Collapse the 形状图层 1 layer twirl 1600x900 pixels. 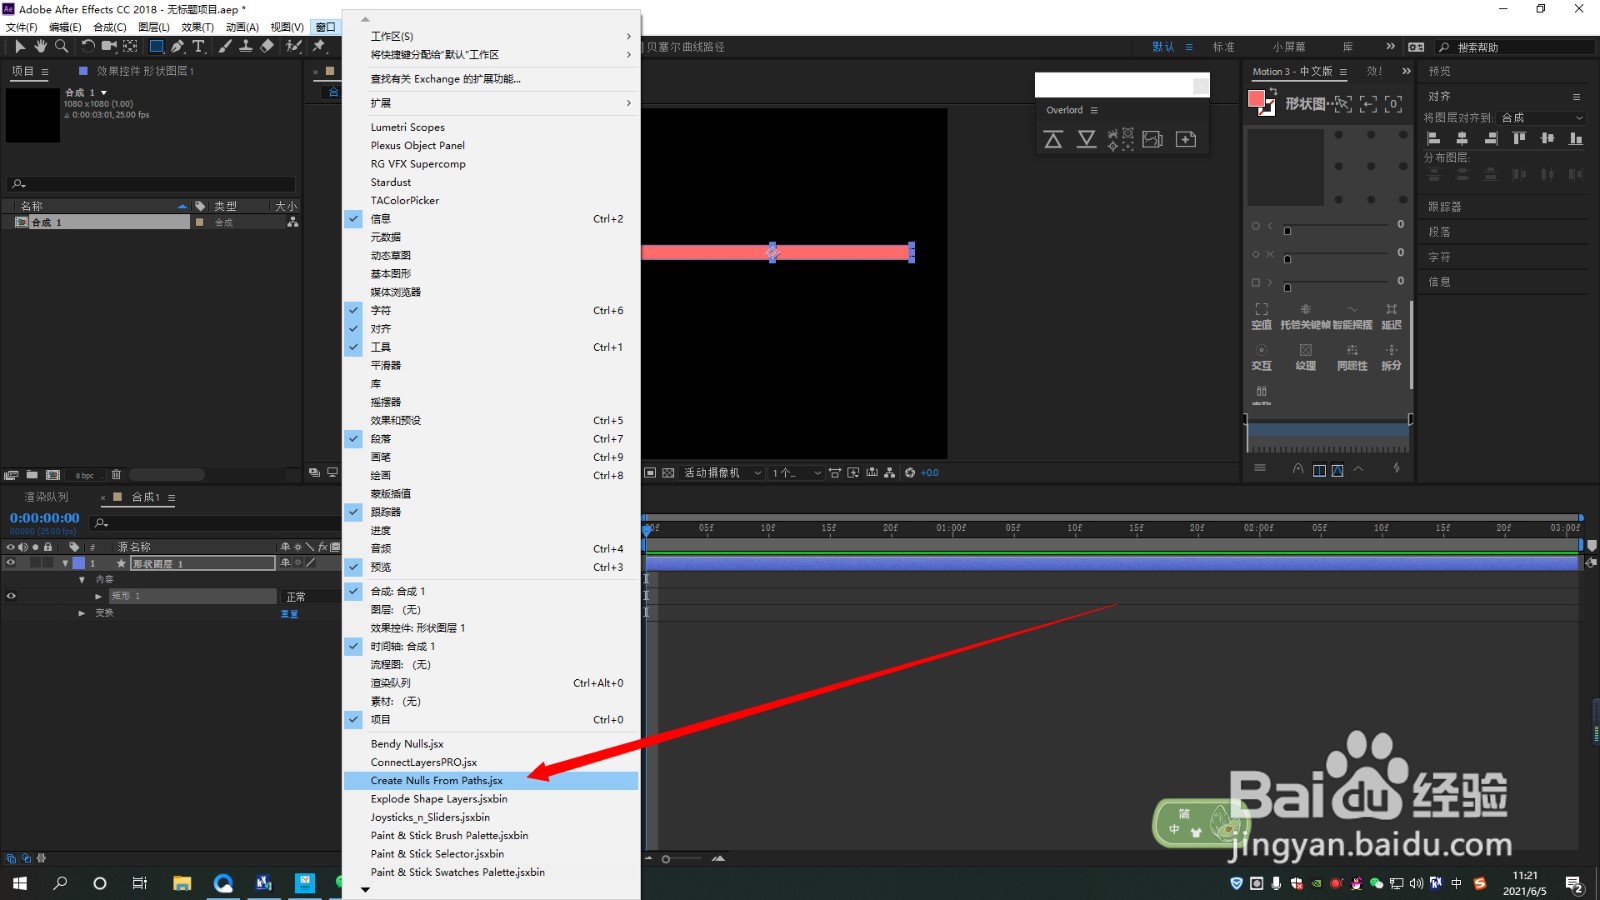(x=65, y=564)
